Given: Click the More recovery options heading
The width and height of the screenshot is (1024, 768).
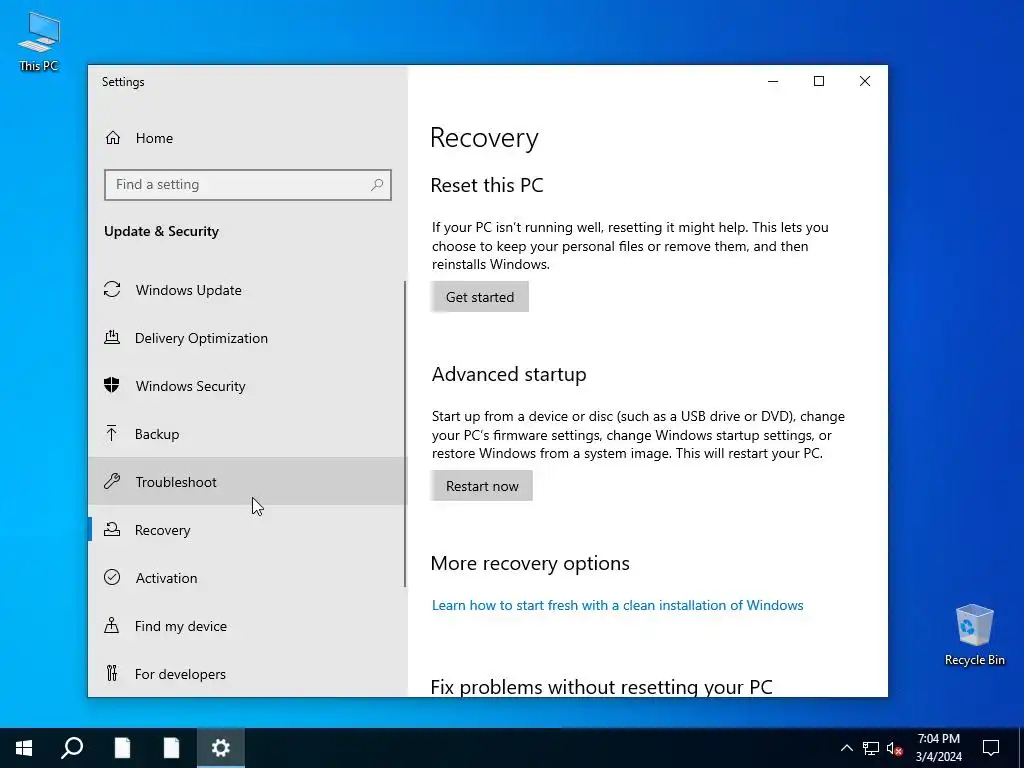Looking at the screenshot, I should coord(530,563).
